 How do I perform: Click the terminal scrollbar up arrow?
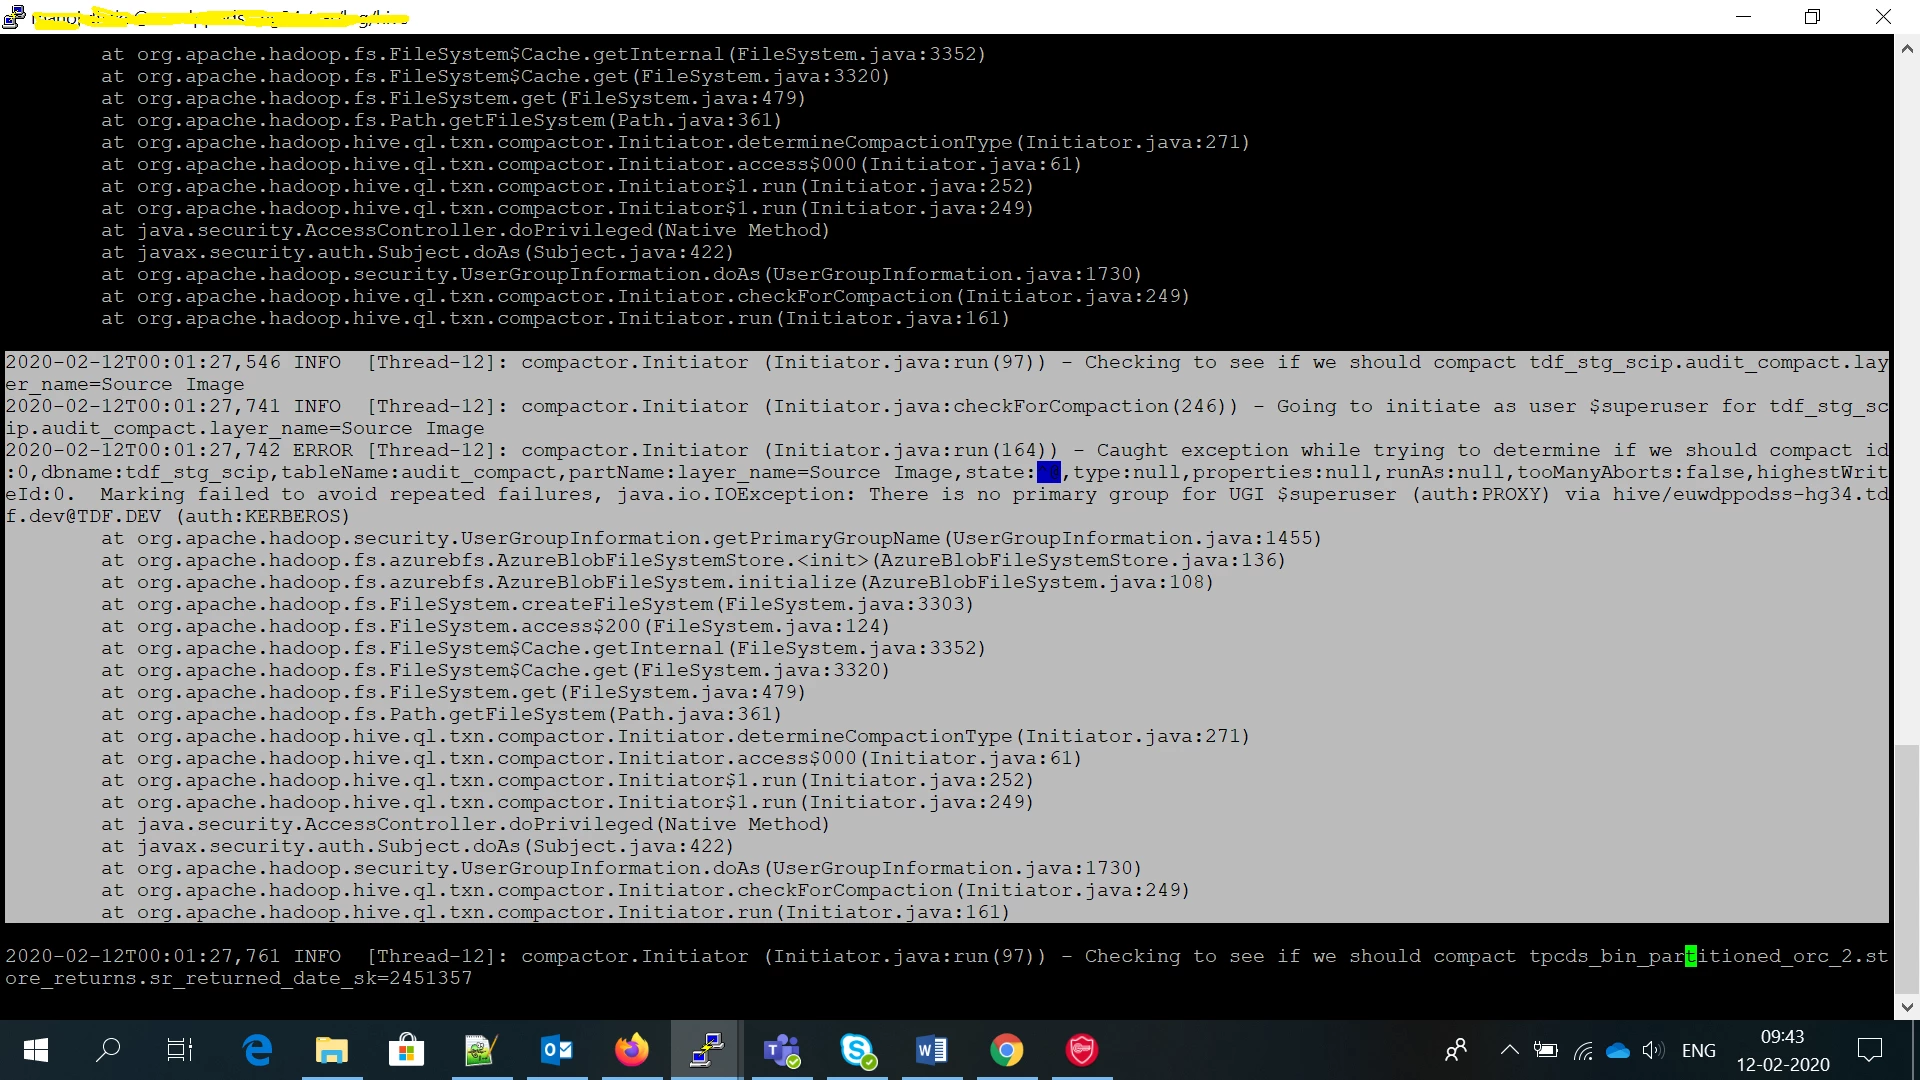coord(1907,47)
